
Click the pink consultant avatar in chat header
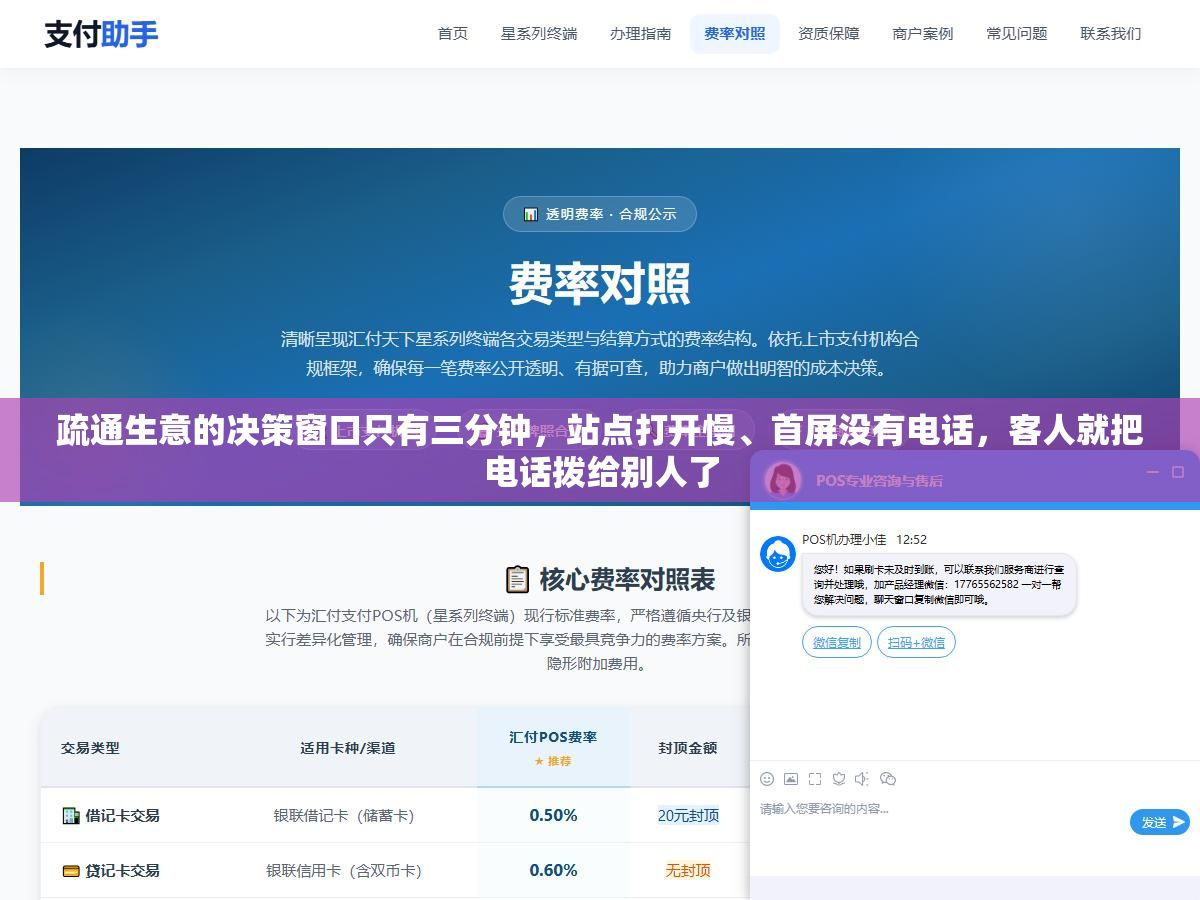pyautogui.click(x=783, y=480)
